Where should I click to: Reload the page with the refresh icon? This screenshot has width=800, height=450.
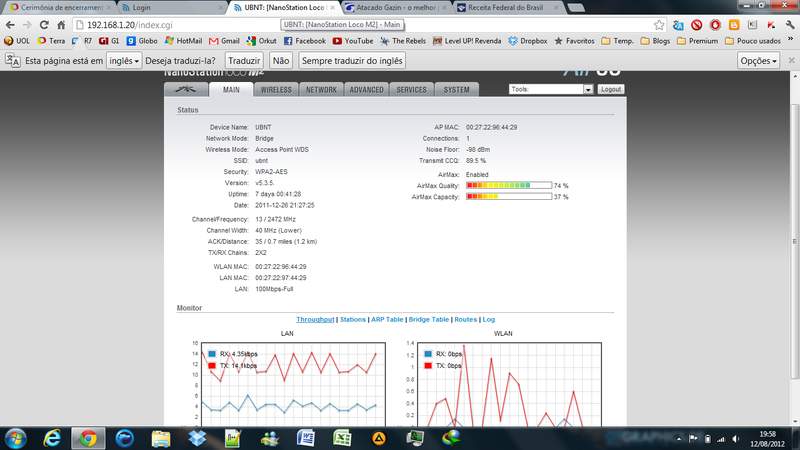click(x=44, y=24)
